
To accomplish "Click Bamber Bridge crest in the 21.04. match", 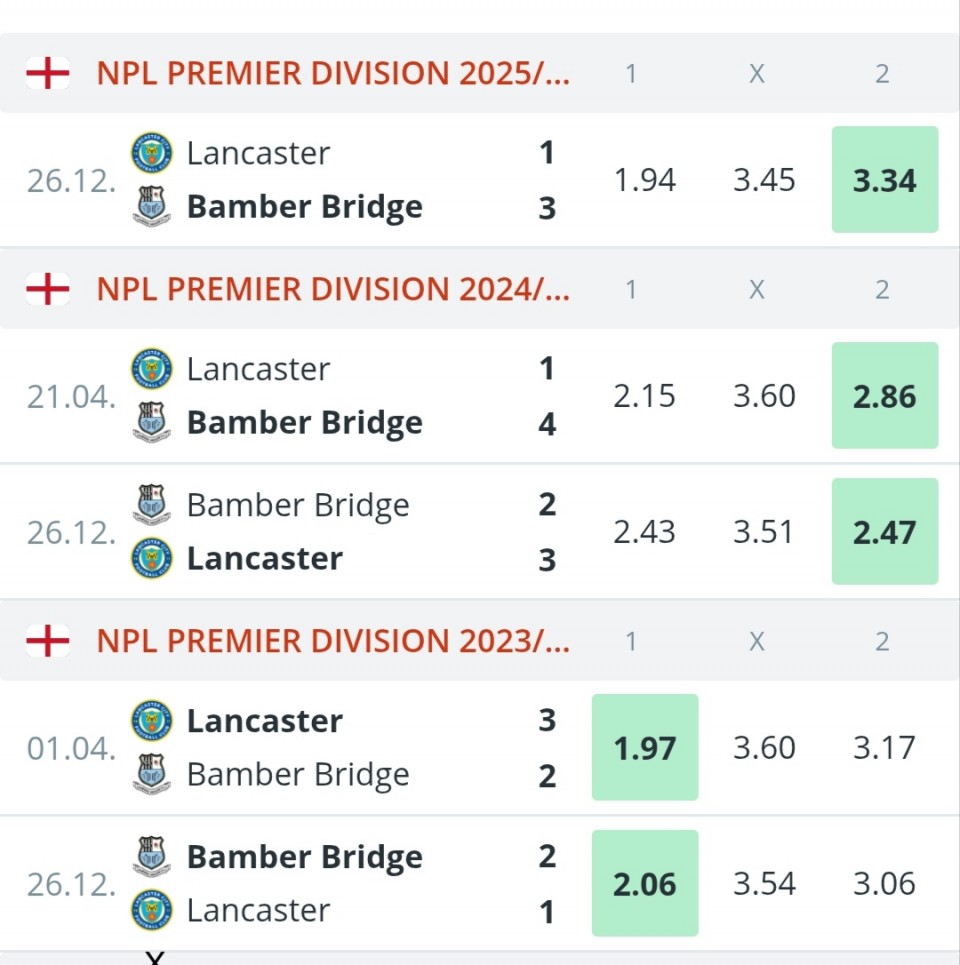I will tap(152, 422).
